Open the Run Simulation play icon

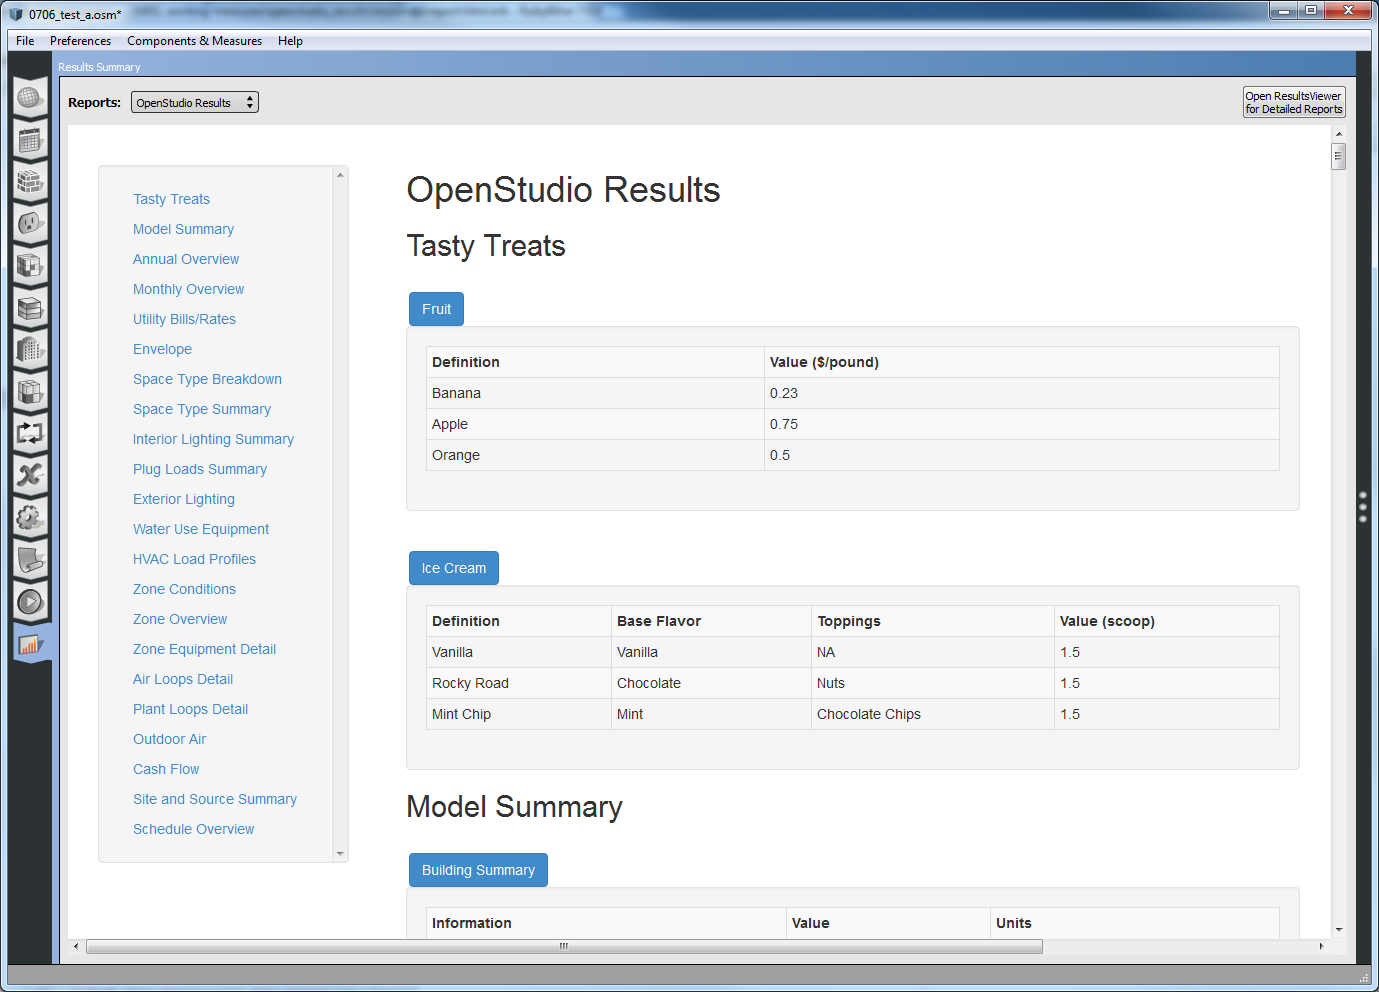[x=30, y=601]
